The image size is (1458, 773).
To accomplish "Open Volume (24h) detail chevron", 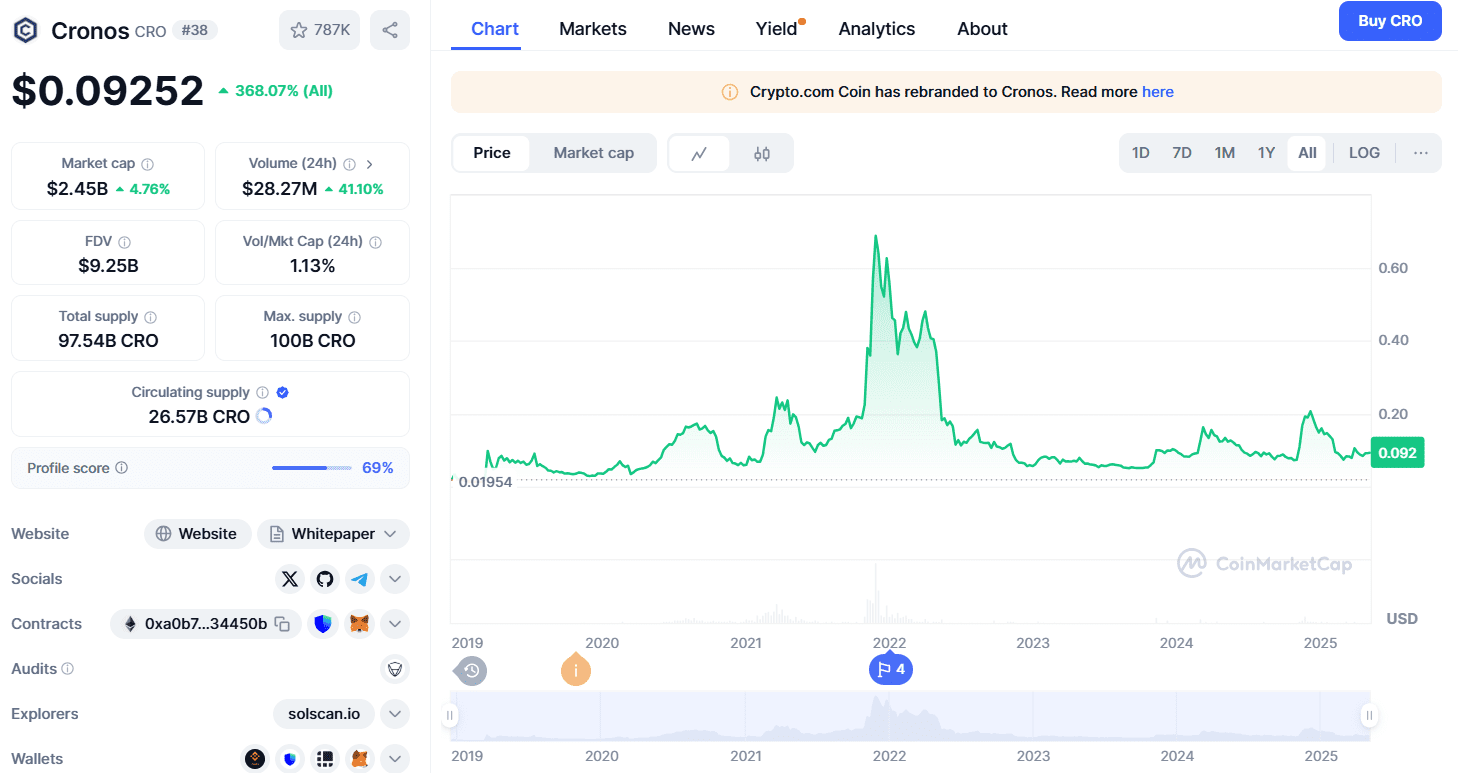I will point(370,164).
